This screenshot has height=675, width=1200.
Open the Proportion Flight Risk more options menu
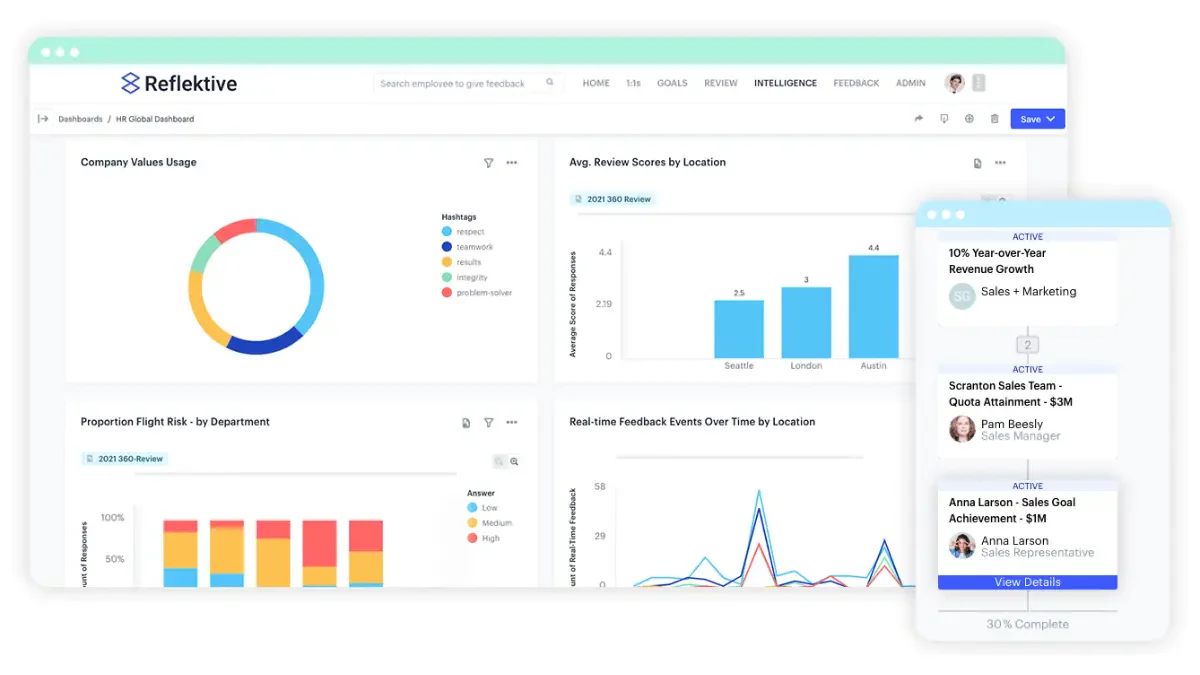click(512, 422)
